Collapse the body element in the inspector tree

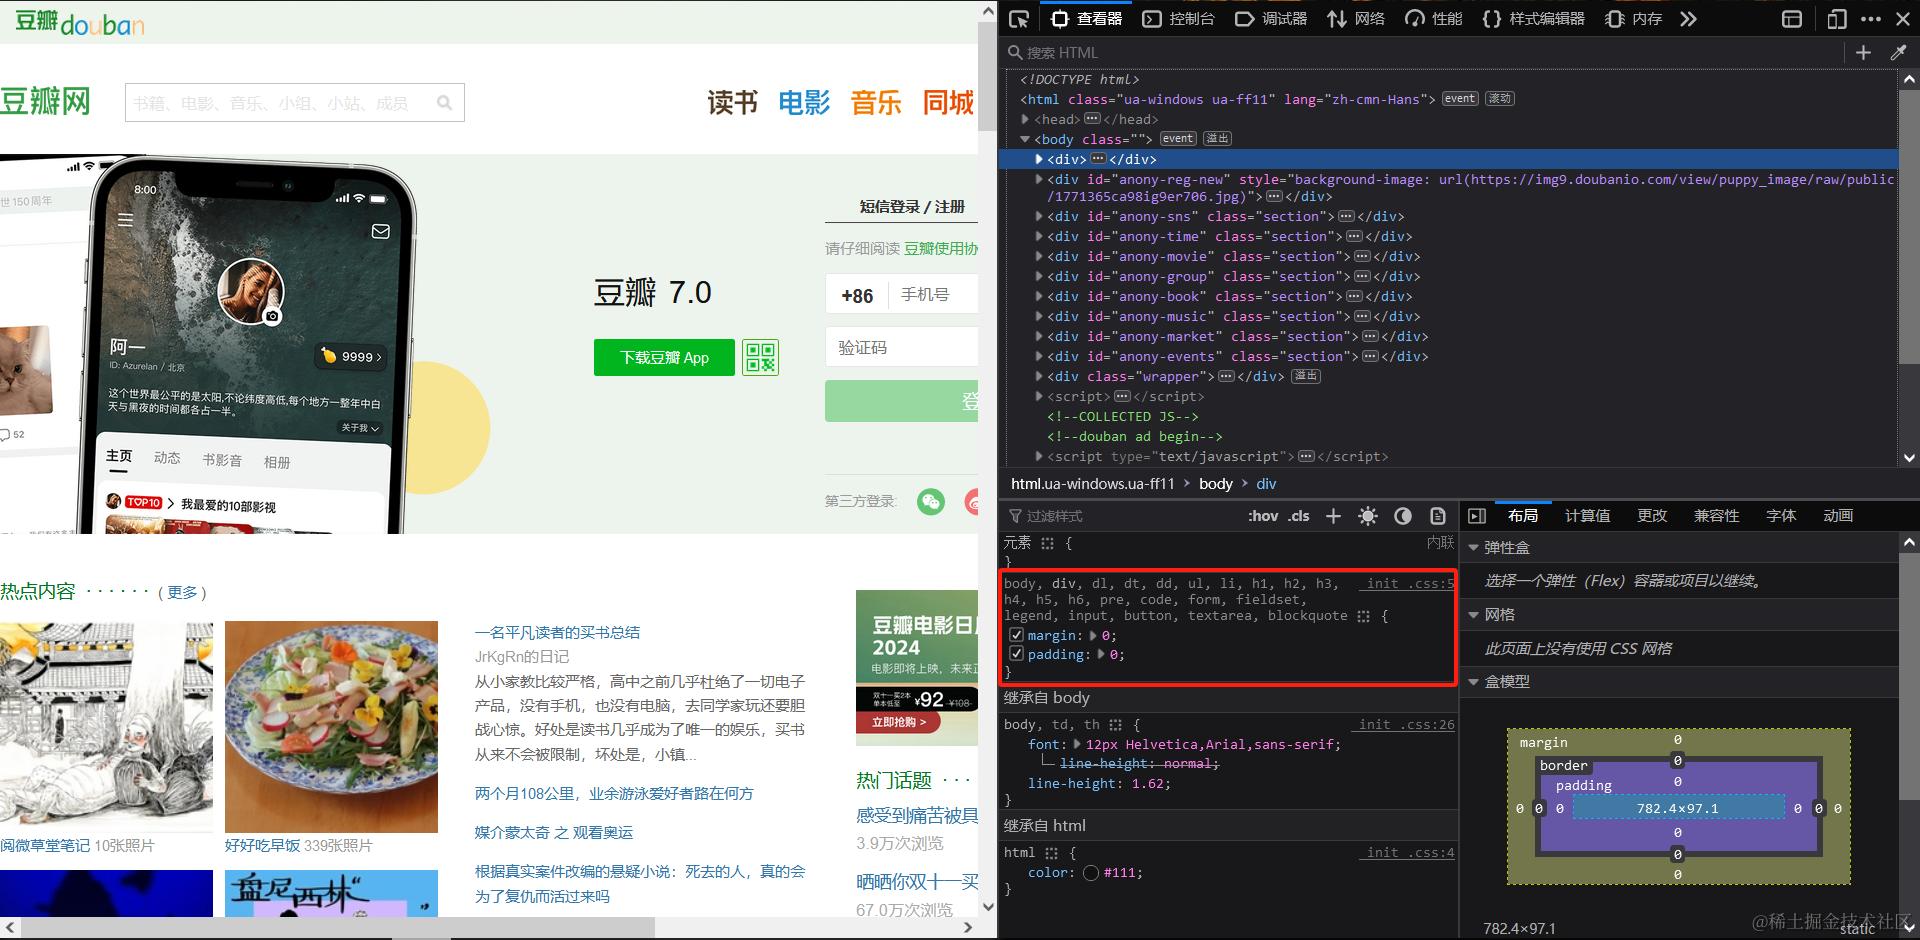[x=1025, y=138]
